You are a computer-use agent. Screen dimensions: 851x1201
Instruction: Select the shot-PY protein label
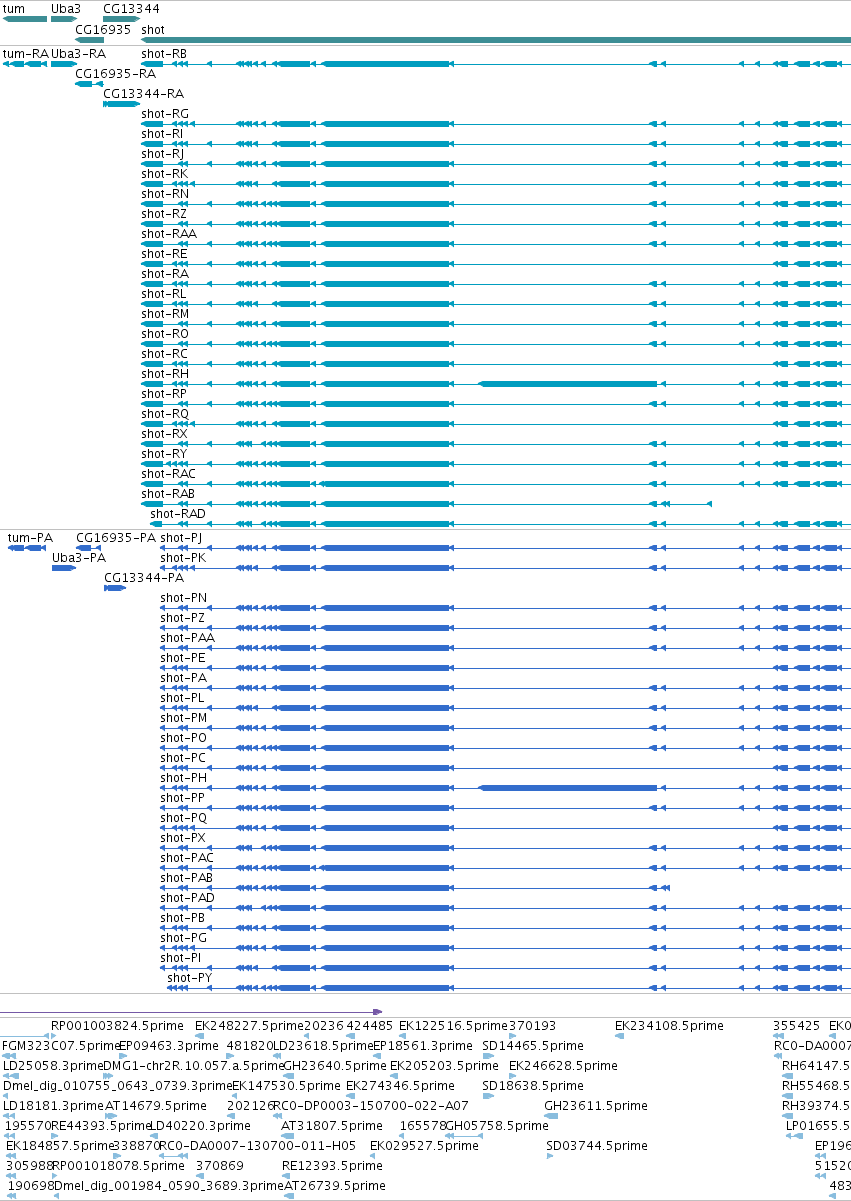(x=189, y=978)
